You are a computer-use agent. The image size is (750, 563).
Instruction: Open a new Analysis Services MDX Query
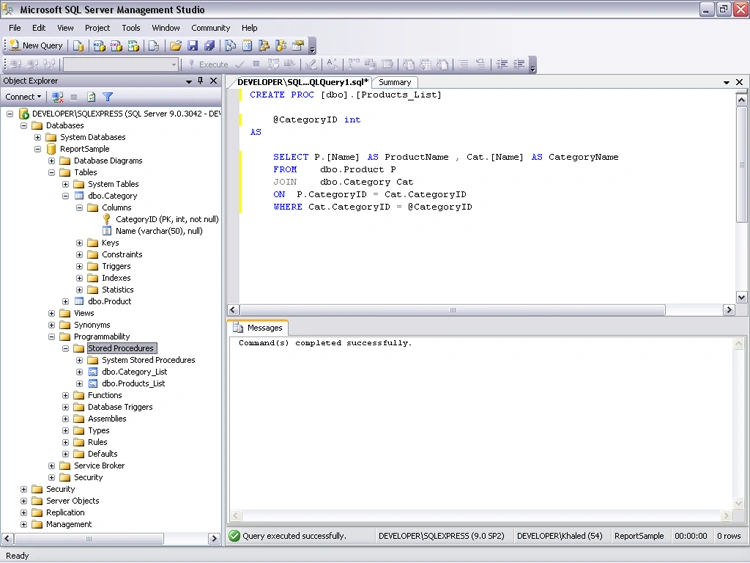point(99,45)
